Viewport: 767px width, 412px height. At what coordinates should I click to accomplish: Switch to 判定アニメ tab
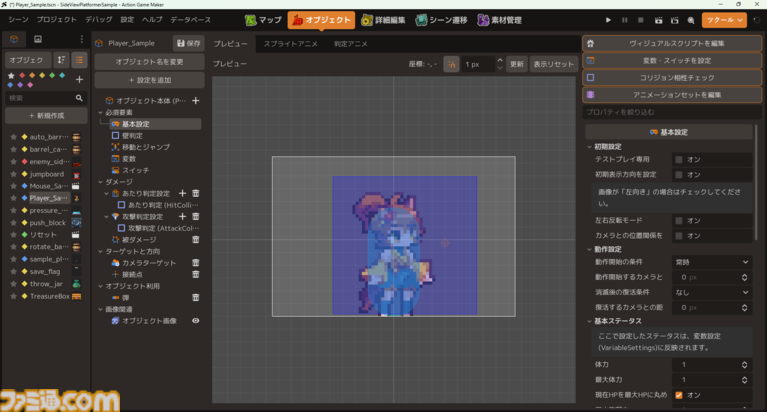[x=351, y=44]
